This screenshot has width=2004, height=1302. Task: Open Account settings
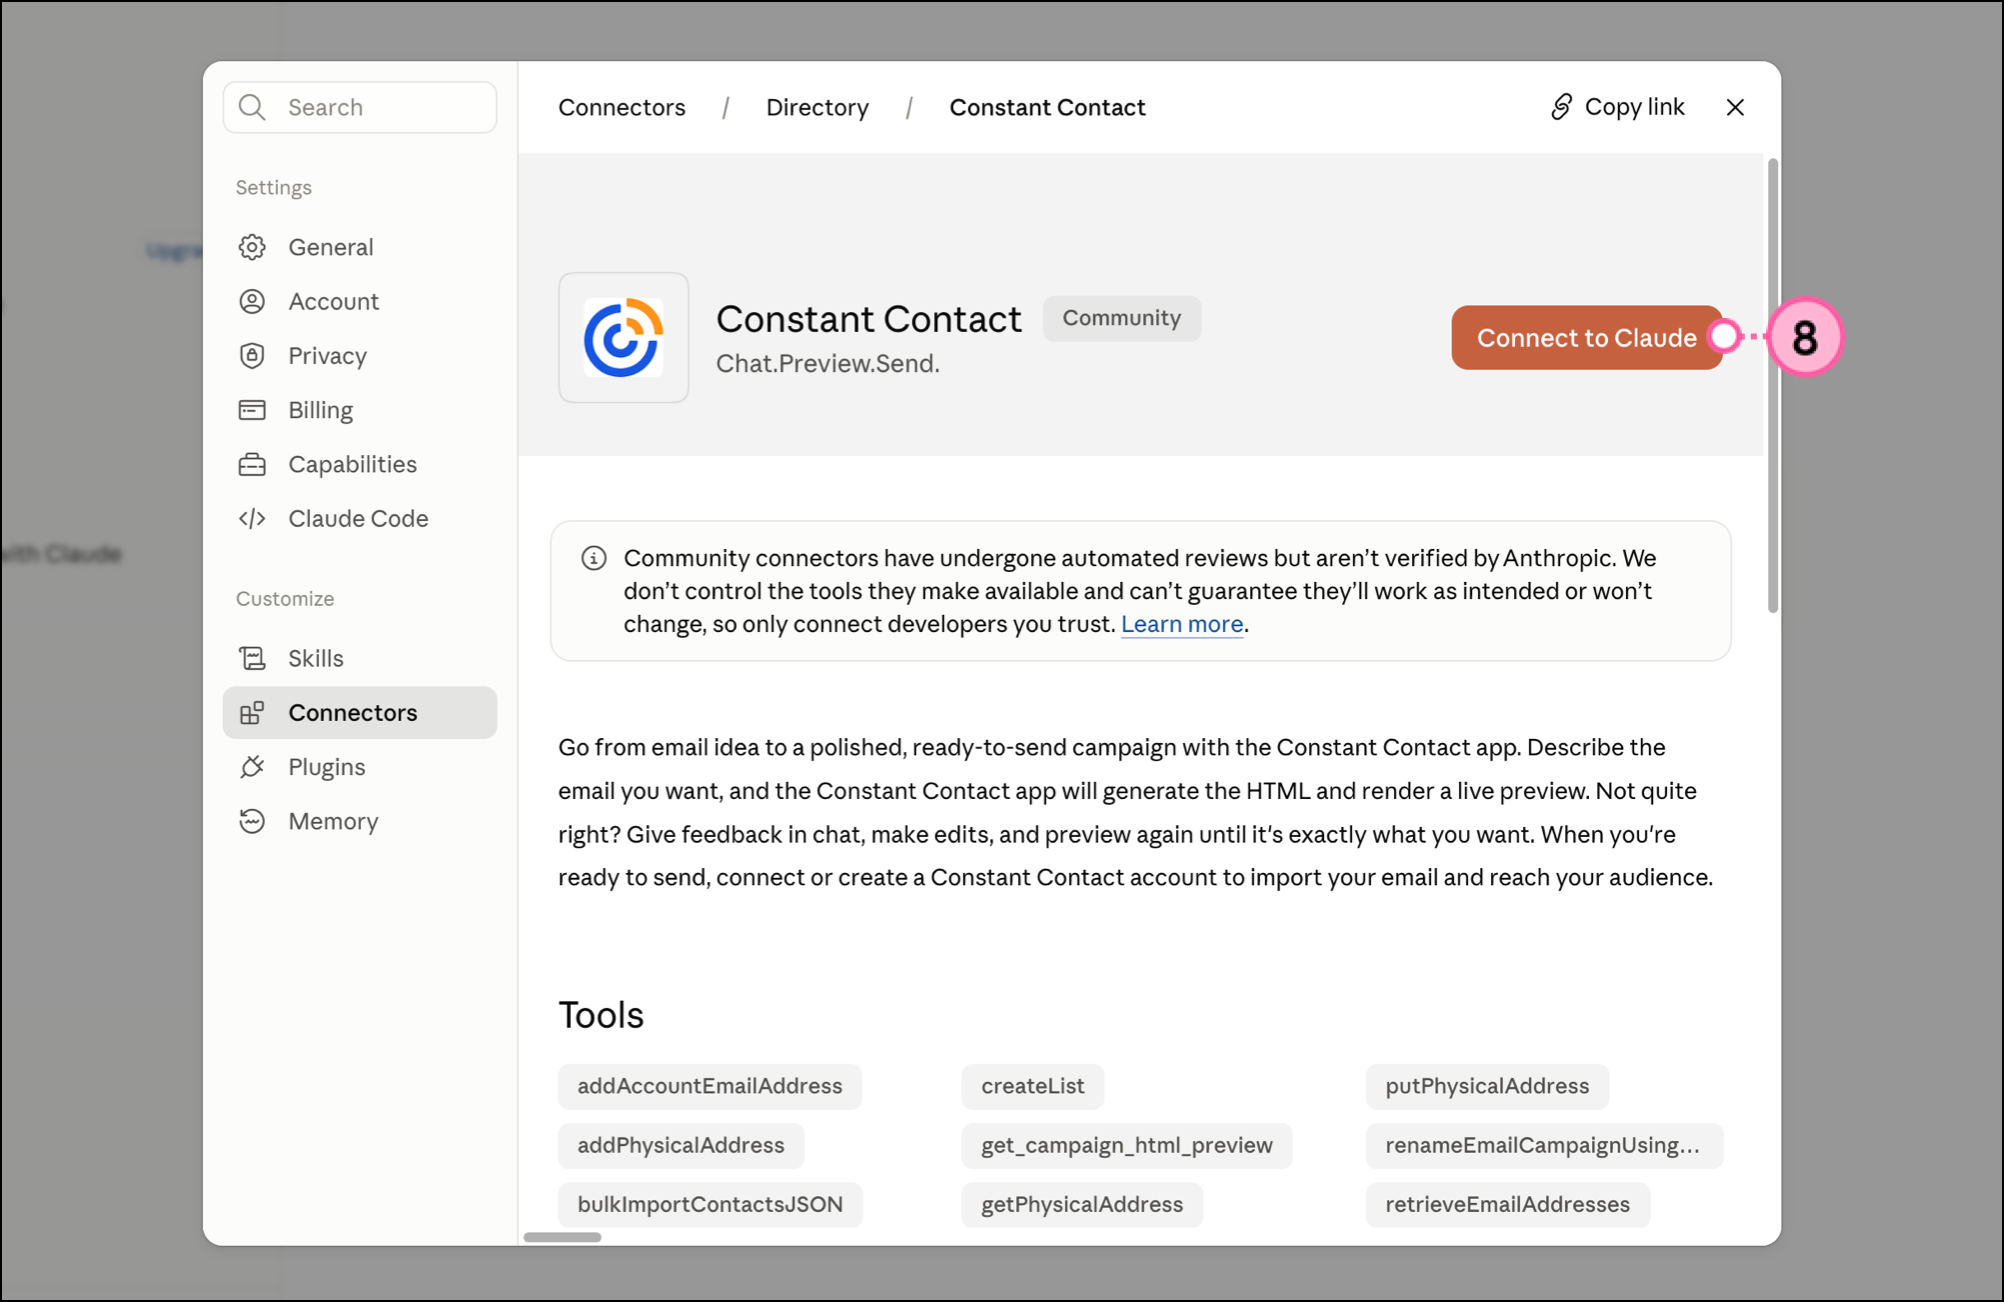(x=360, y=301)
